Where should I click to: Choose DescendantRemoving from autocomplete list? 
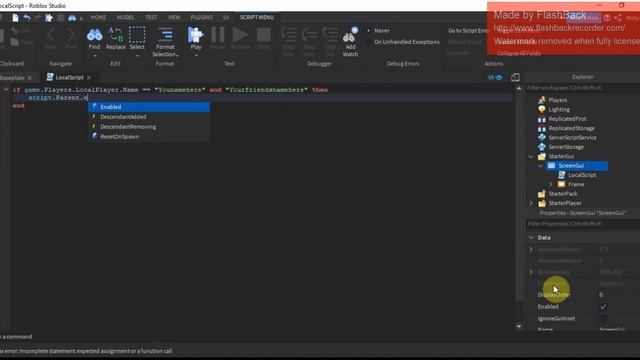(x=149, y=127)
